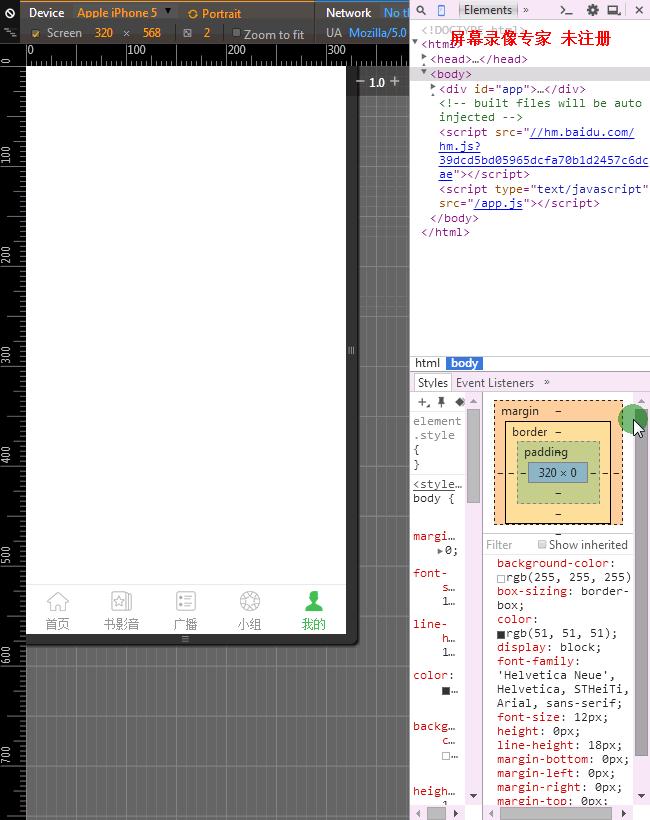Click the new style rule plus icon
This screenshot has height=820, width=650.
pyautogui.click(x=424, y=402)
